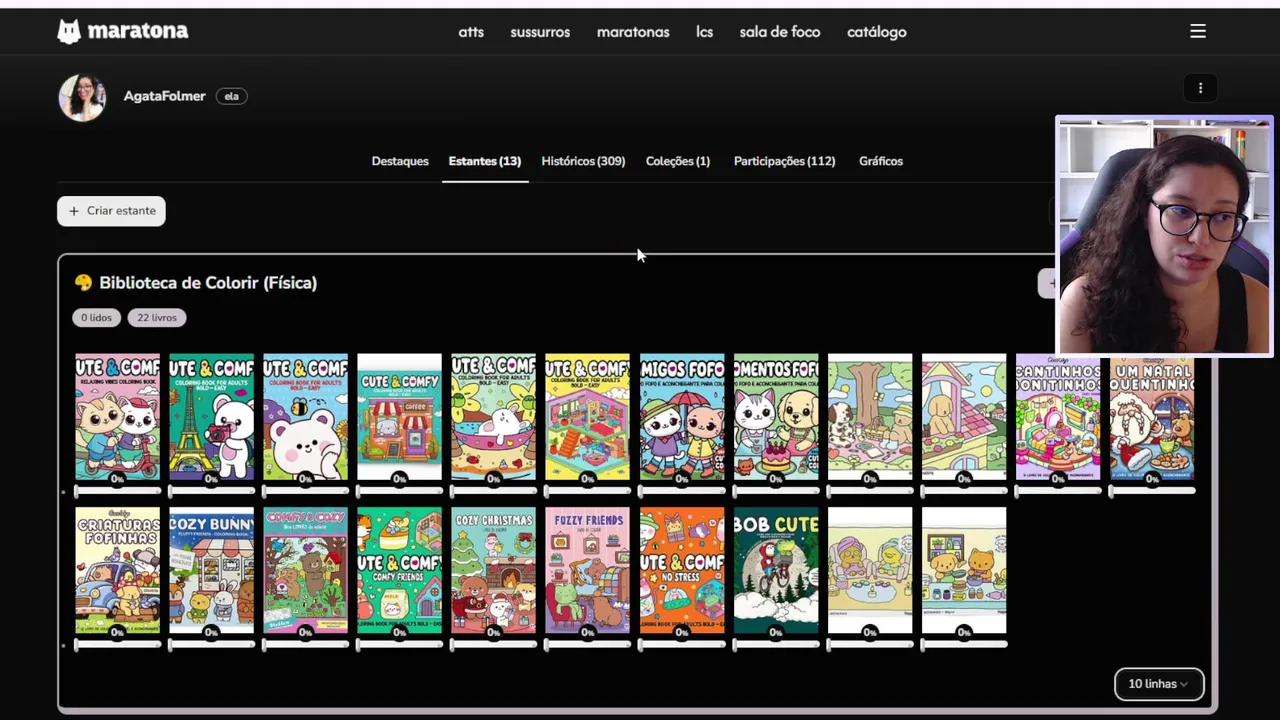Switch to the Históricos (309) tab
The image size is (1280, 720).
[583, 161]
